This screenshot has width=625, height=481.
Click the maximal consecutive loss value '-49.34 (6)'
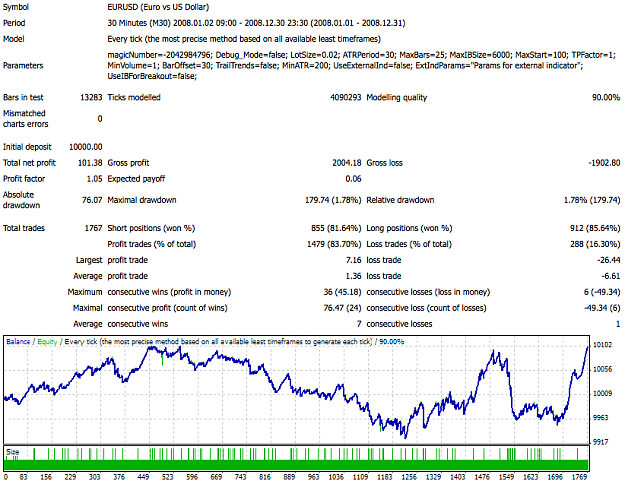(x=602, y=308)
